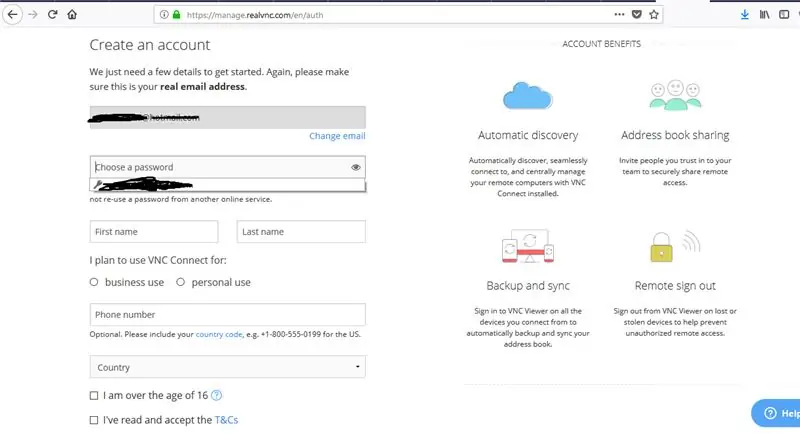Open the downloads arrow icon
The height and width of the screenshot is (435, 800).
(x=744, y=14)
